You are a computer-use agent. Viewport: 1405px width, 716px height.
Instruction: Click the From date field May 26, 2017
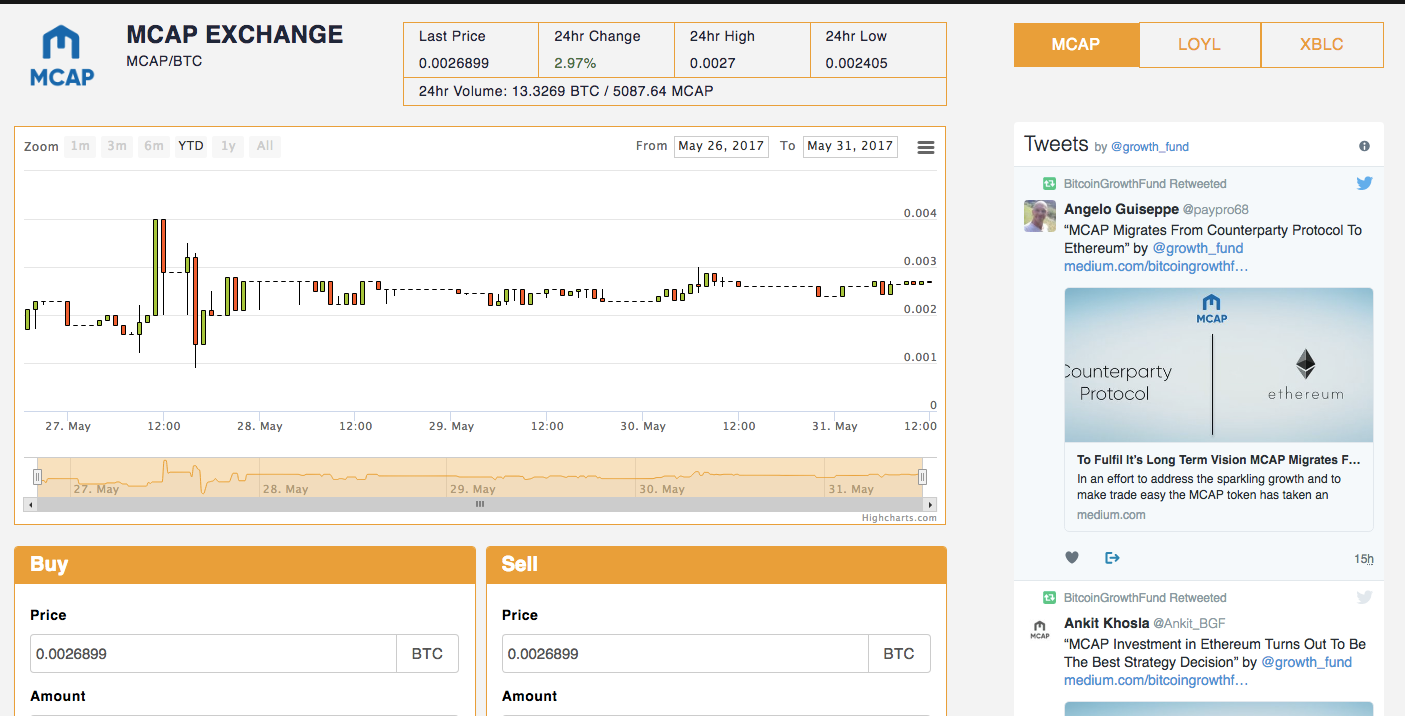tap(721, 146)
